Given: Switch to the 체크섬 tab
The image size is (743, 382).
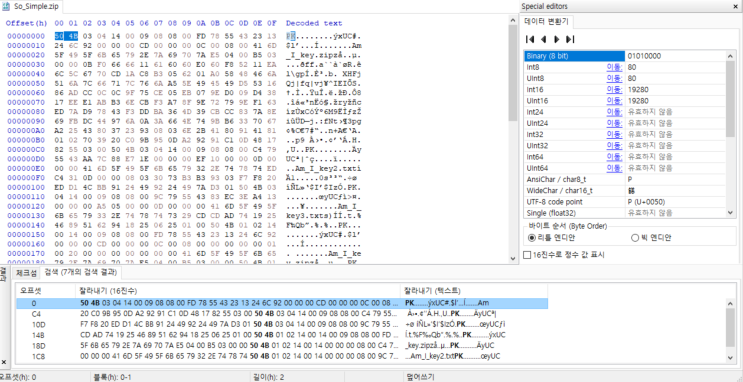Looking at the screenshot, I should click(x=26, y=273).
